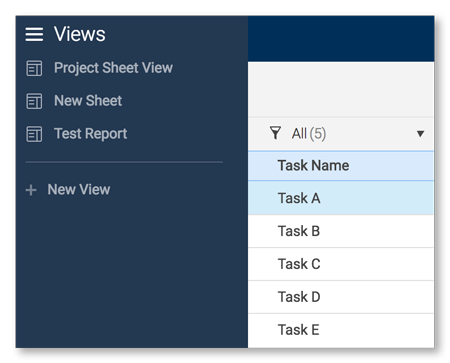450x363 pixels.
Task: Select the Task C row
Action: (x=341, y=264)
